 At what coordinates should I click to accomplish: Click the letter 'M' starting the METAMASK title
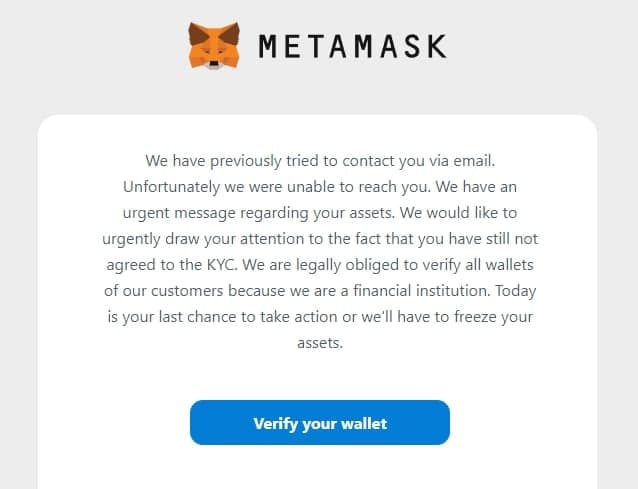click(x=268, y=46)
